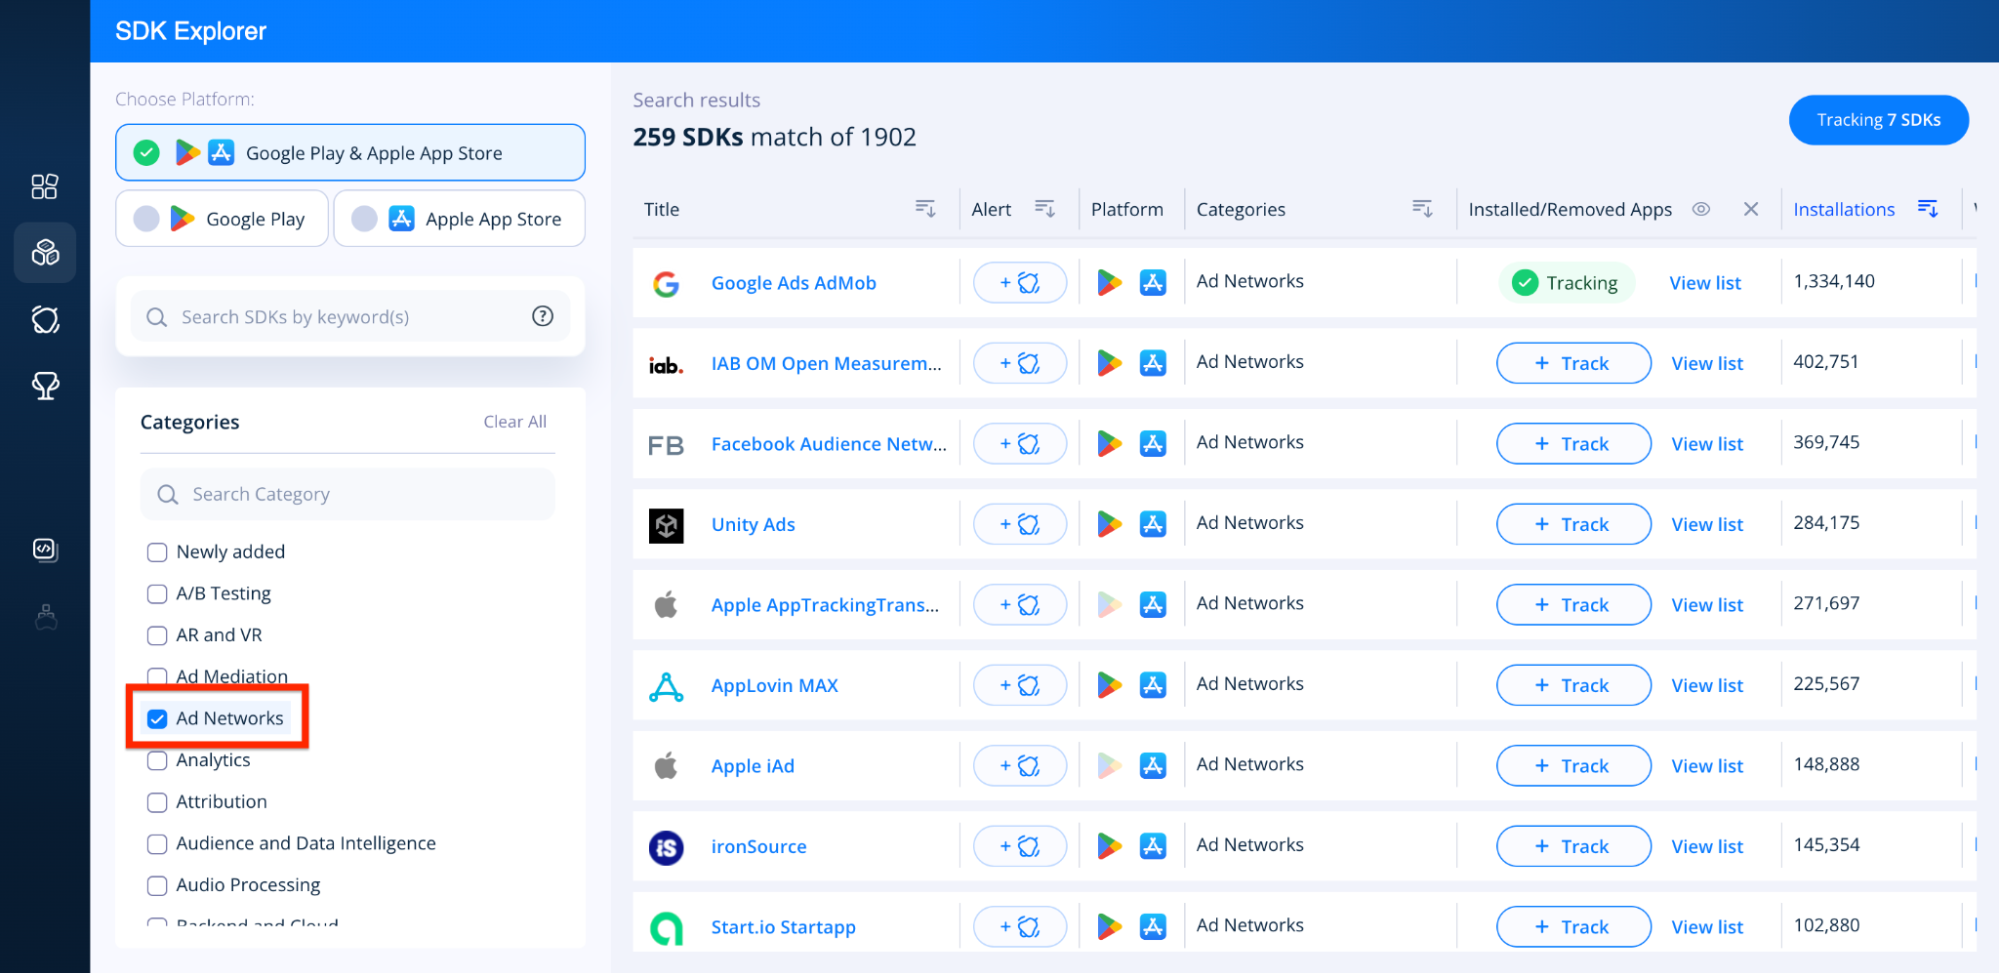
Task: Sort the Installations column icon
Action: tap(1928, 208)
